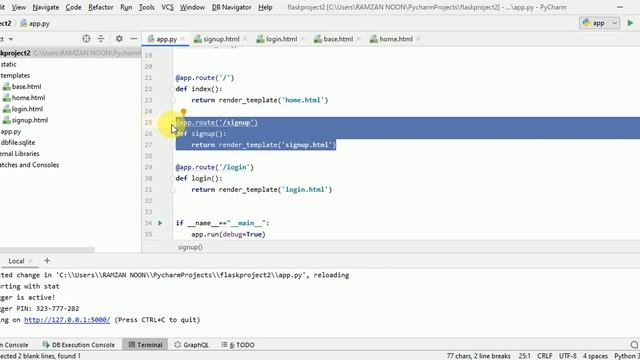Click the signup() breadcrumb below editor
Screen dimensions: 640x360
pyautogui.click(x=190, y=247)
